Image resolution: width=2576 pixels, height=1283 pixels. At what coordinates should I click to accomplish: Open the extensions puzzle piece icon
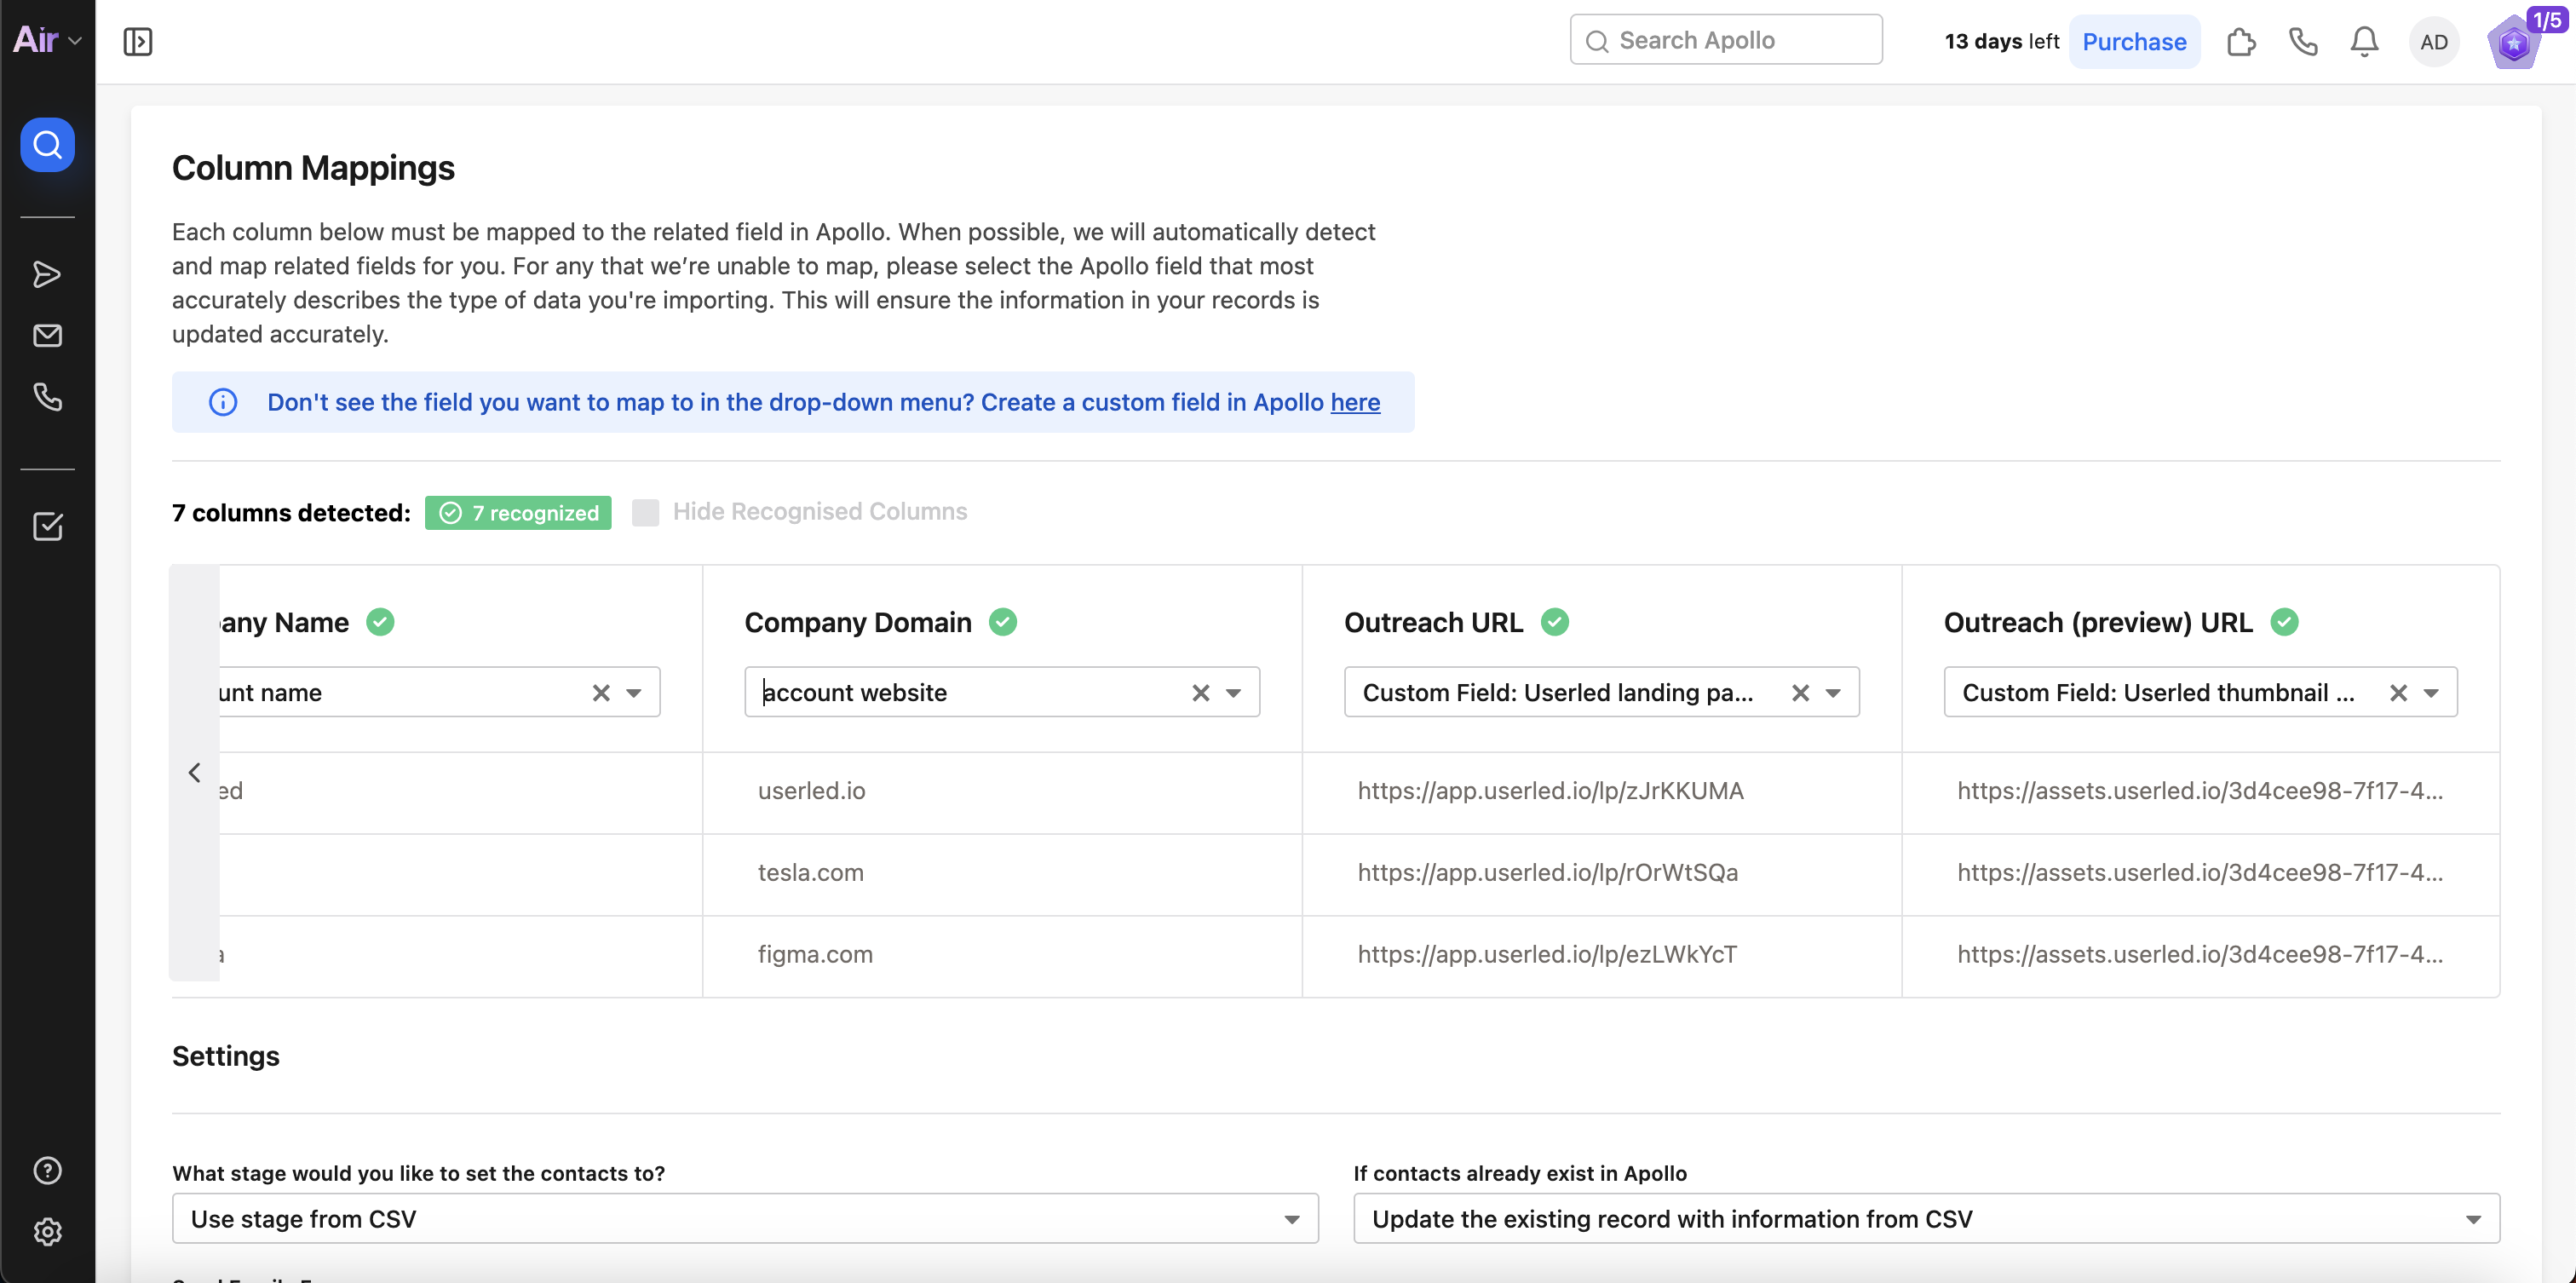2241,41
